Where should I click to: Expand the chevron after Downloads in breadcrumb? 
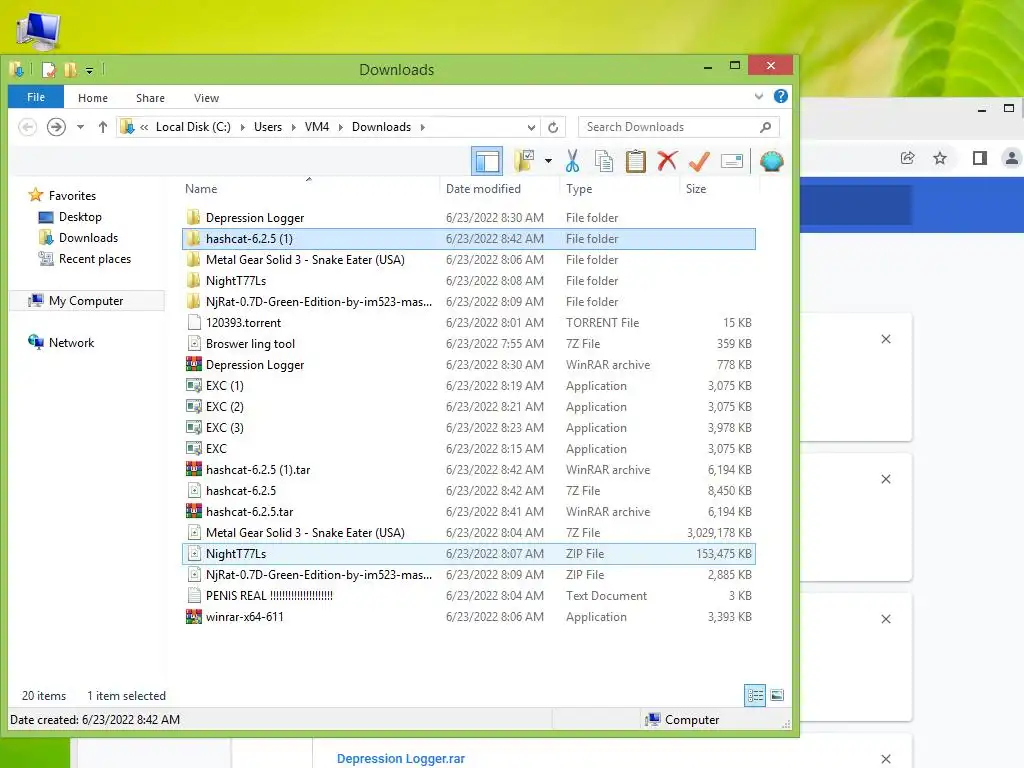[x=423, y=127]
